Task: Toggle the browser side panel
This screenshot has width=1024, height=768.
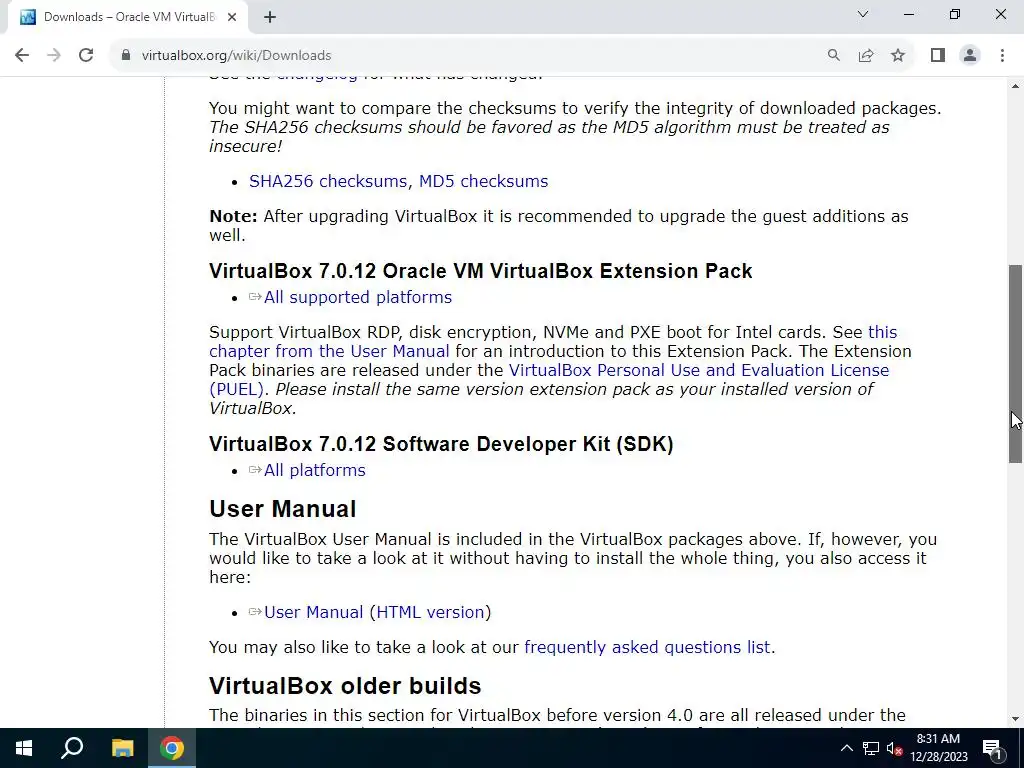Action: click(x=938, y=56)
